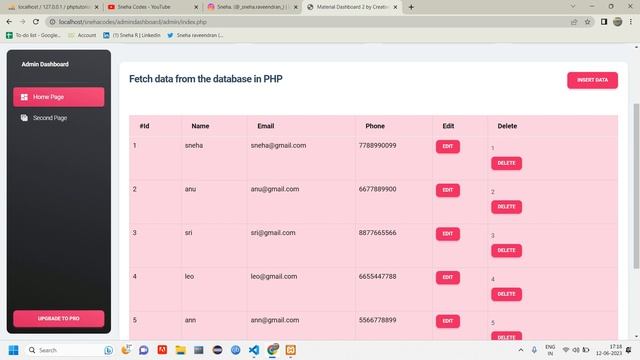The image size is (640, 360).
Task: Open the Sneha raveendran Twitter bookmark
Action: click(195, 36)
